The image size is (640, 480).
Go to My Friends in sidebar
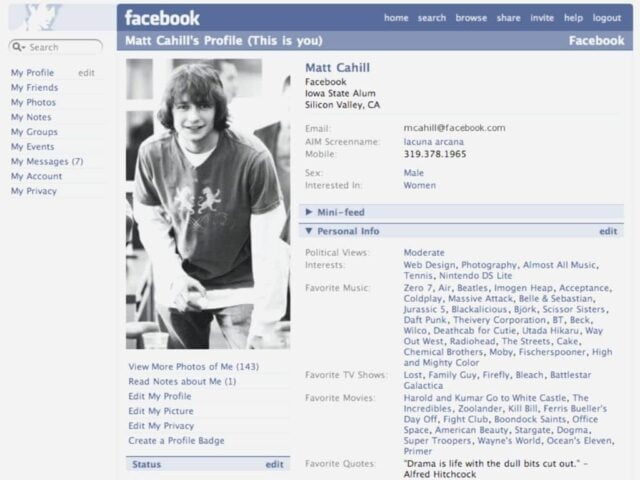click(x=34, y=87)
